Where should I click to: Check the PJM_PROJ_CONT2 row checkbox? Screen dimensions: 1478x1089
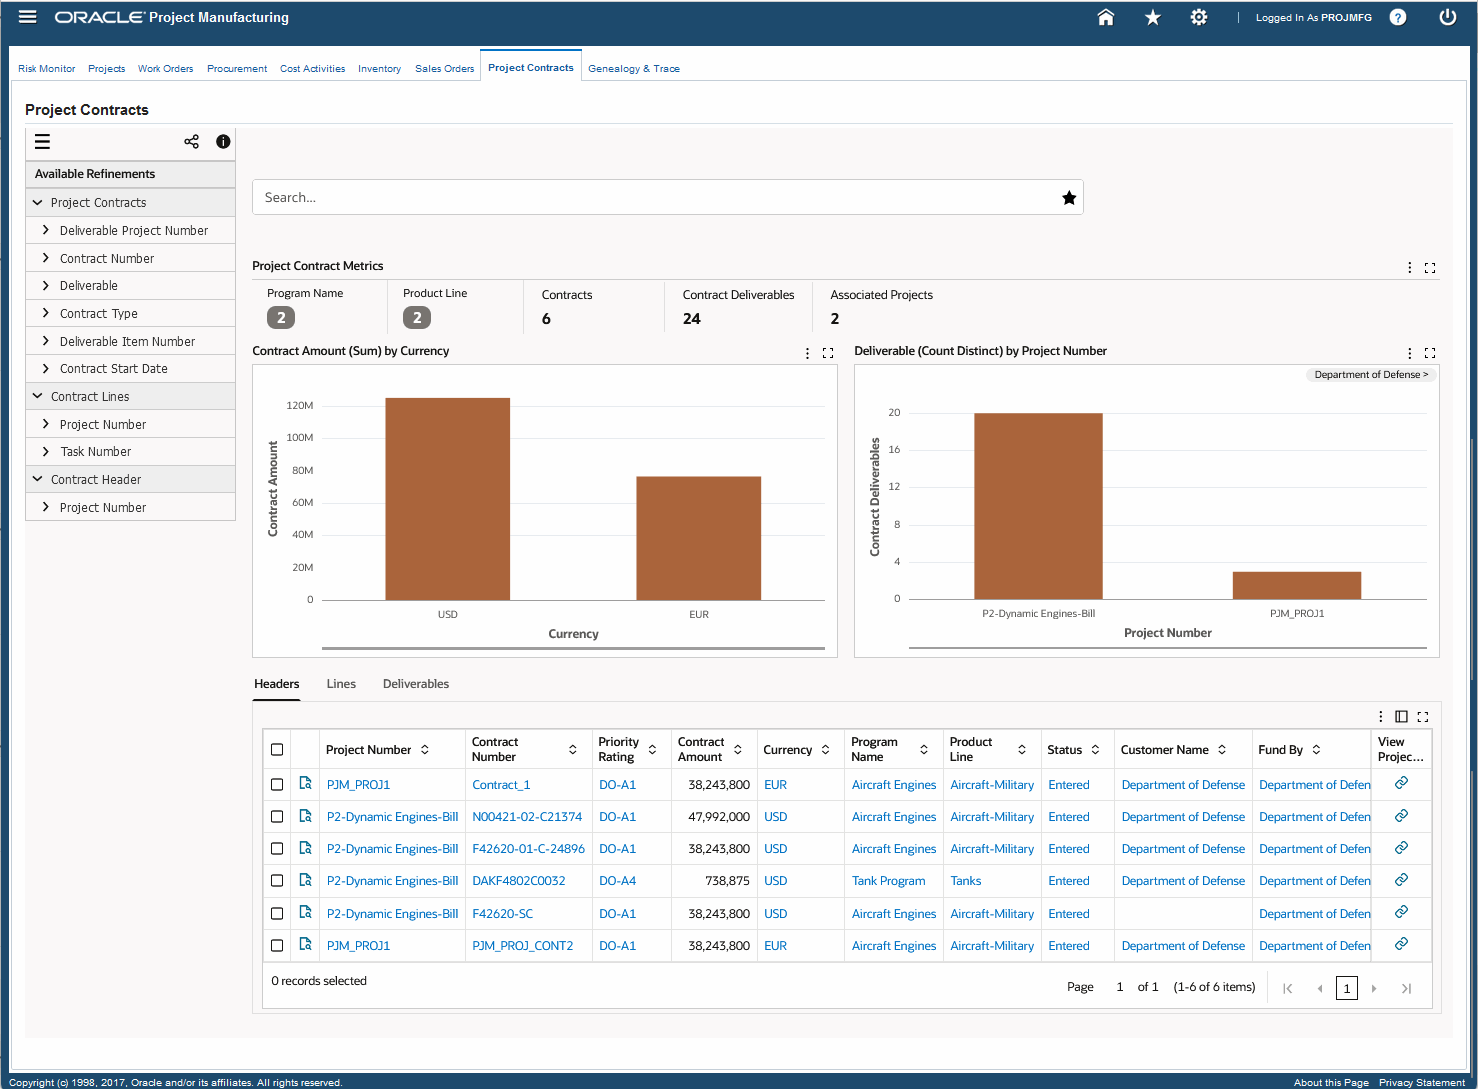[277, 945]
